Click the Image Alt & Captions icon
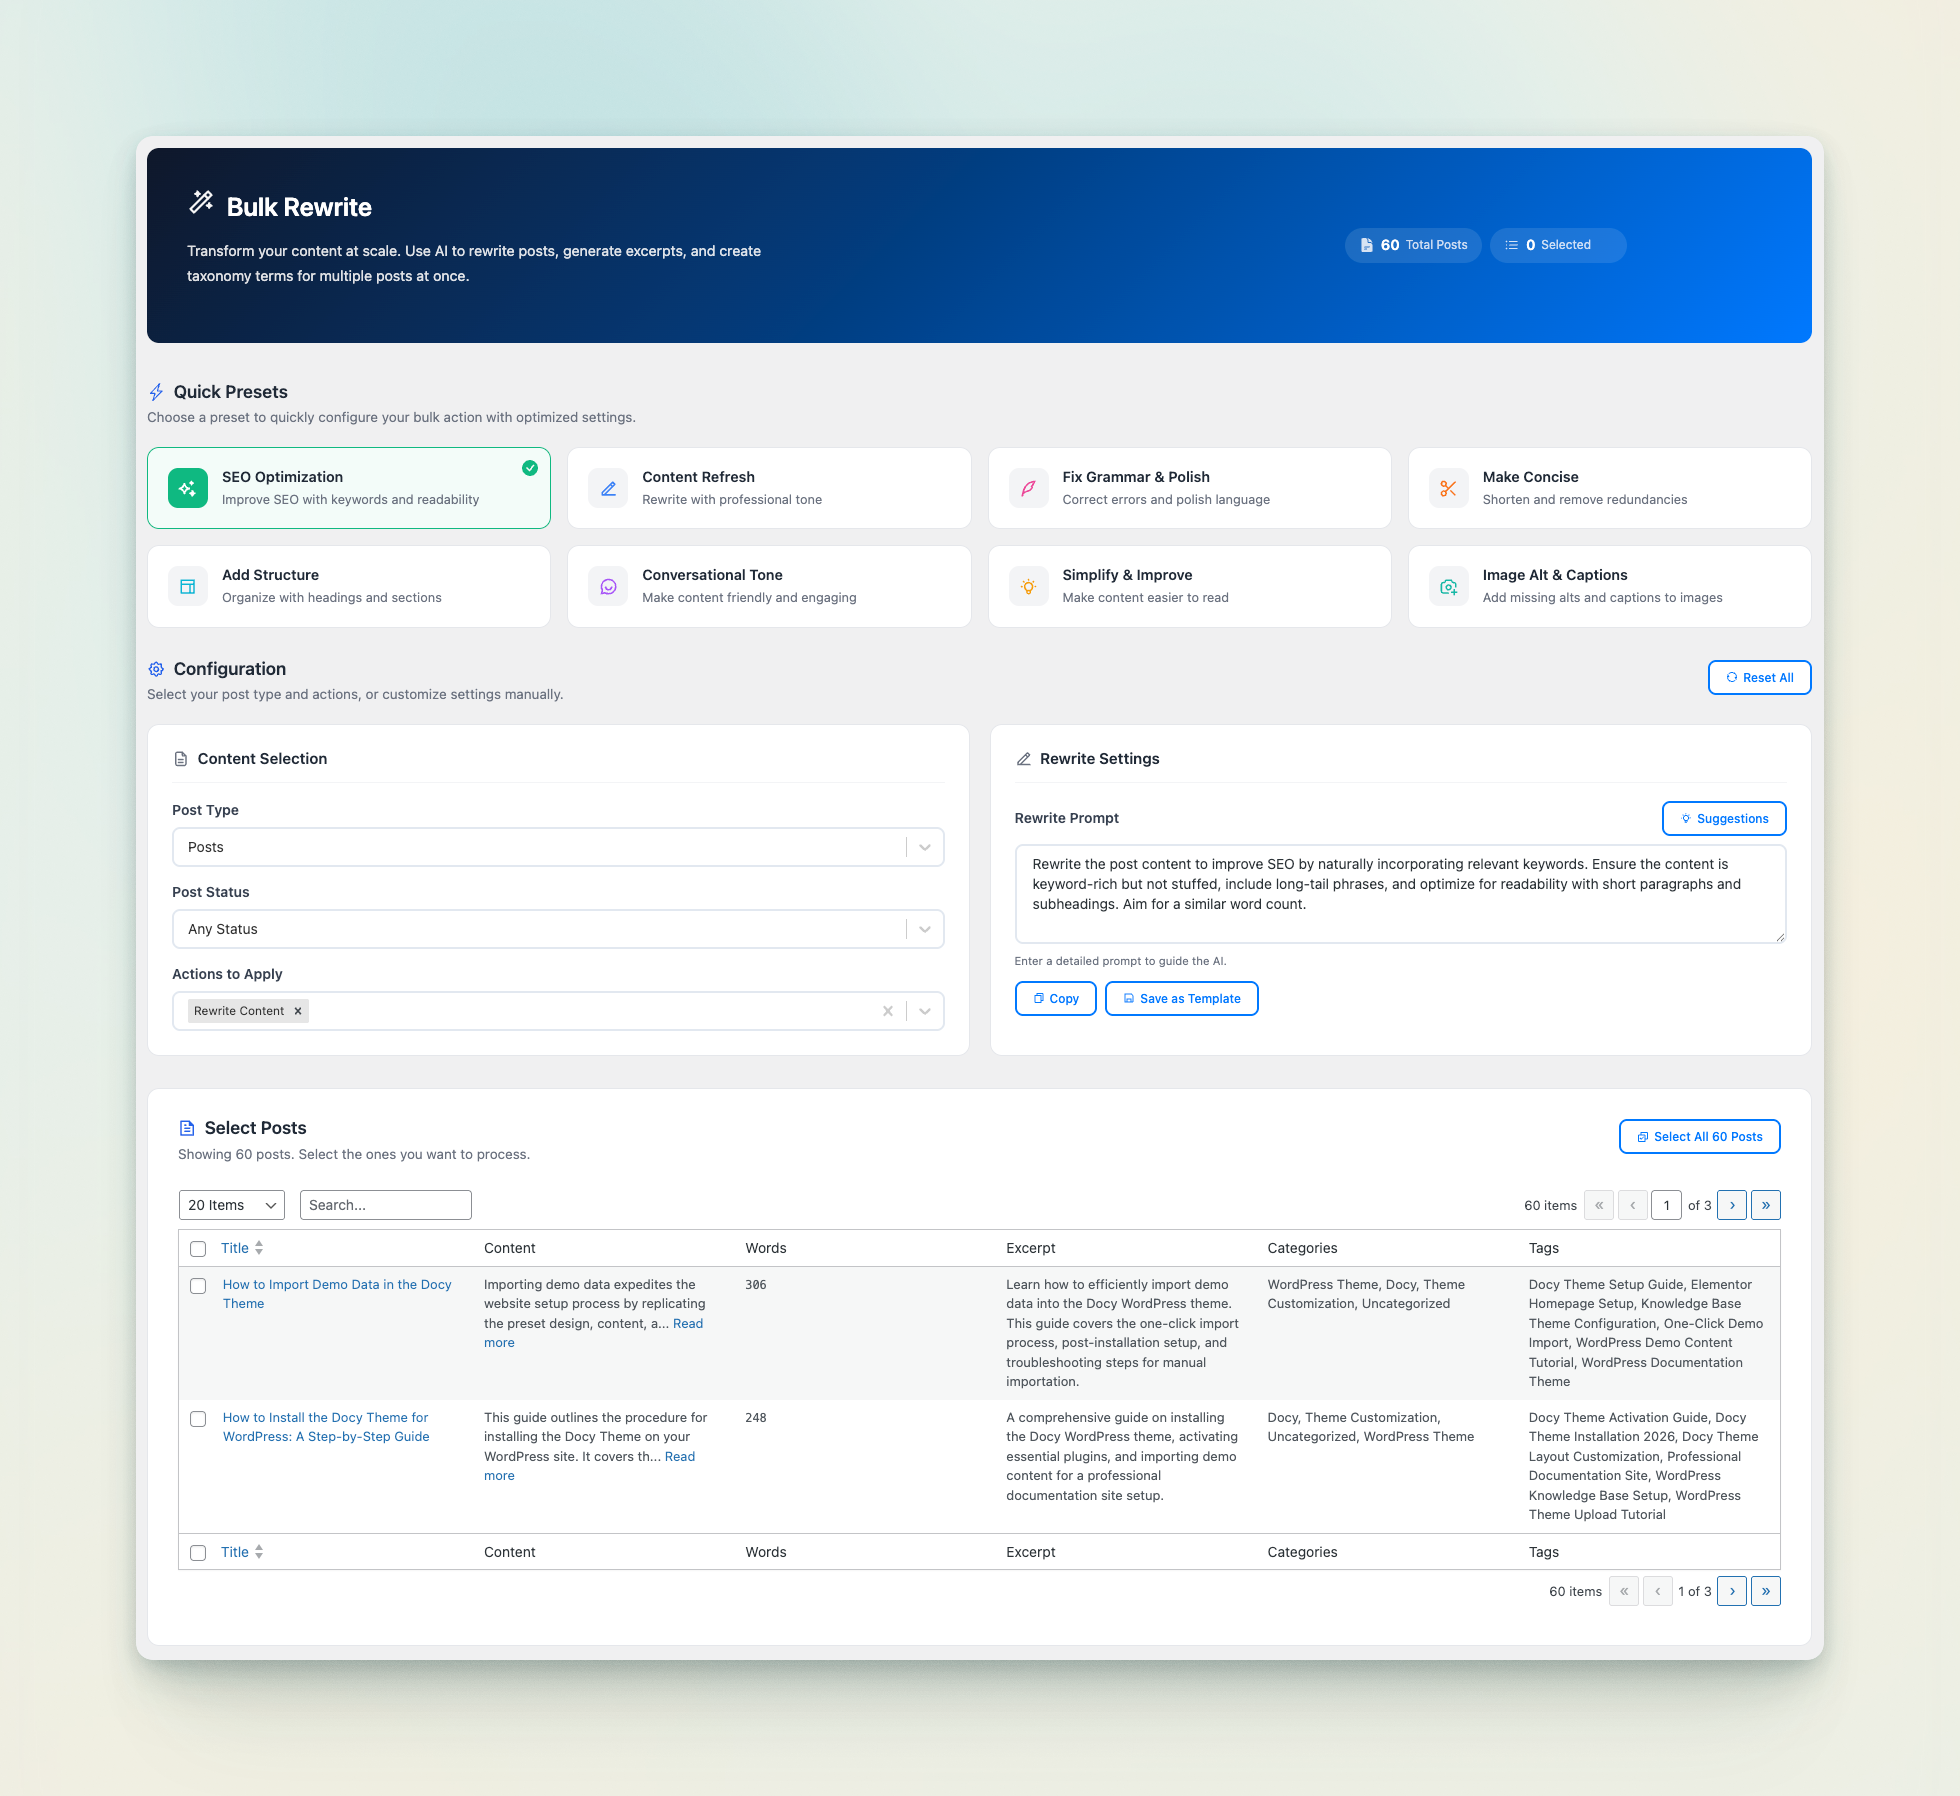The width and height of the screenshot is (1960, 1796). (x=1448, y=586)
